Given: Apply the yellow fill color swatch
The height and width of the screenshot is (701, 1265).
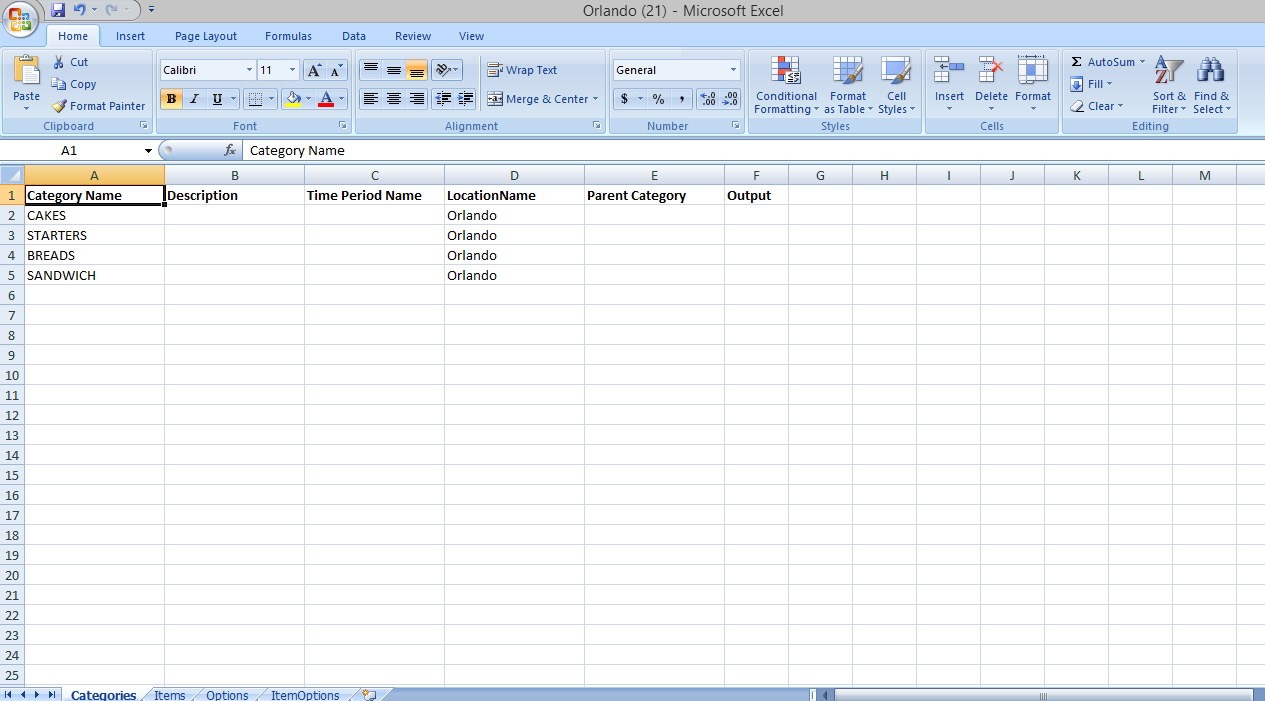Looking at the screenshot, I should [x=293, y=99].
